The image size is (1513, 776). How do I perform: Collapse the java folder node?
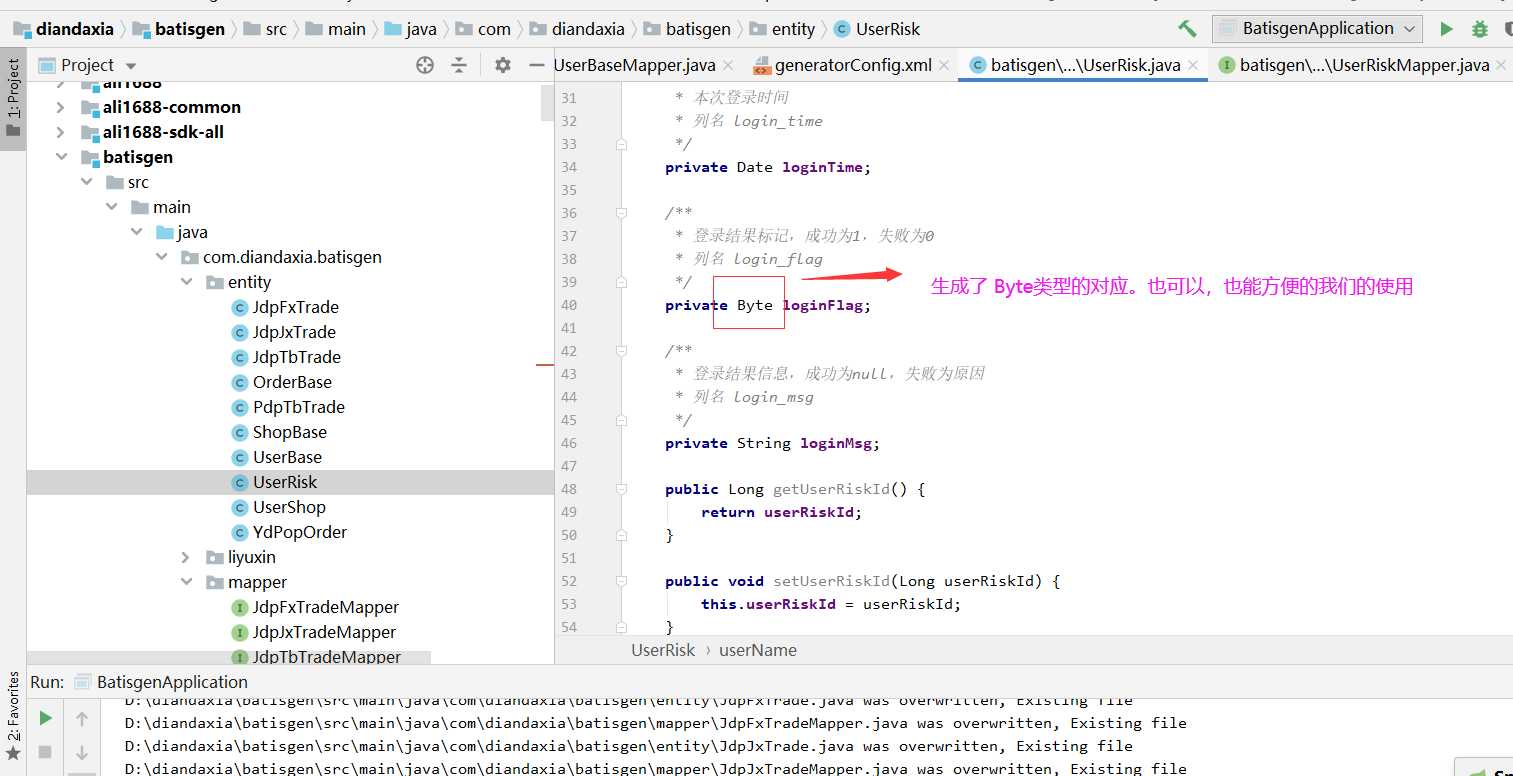pos(137,232)
